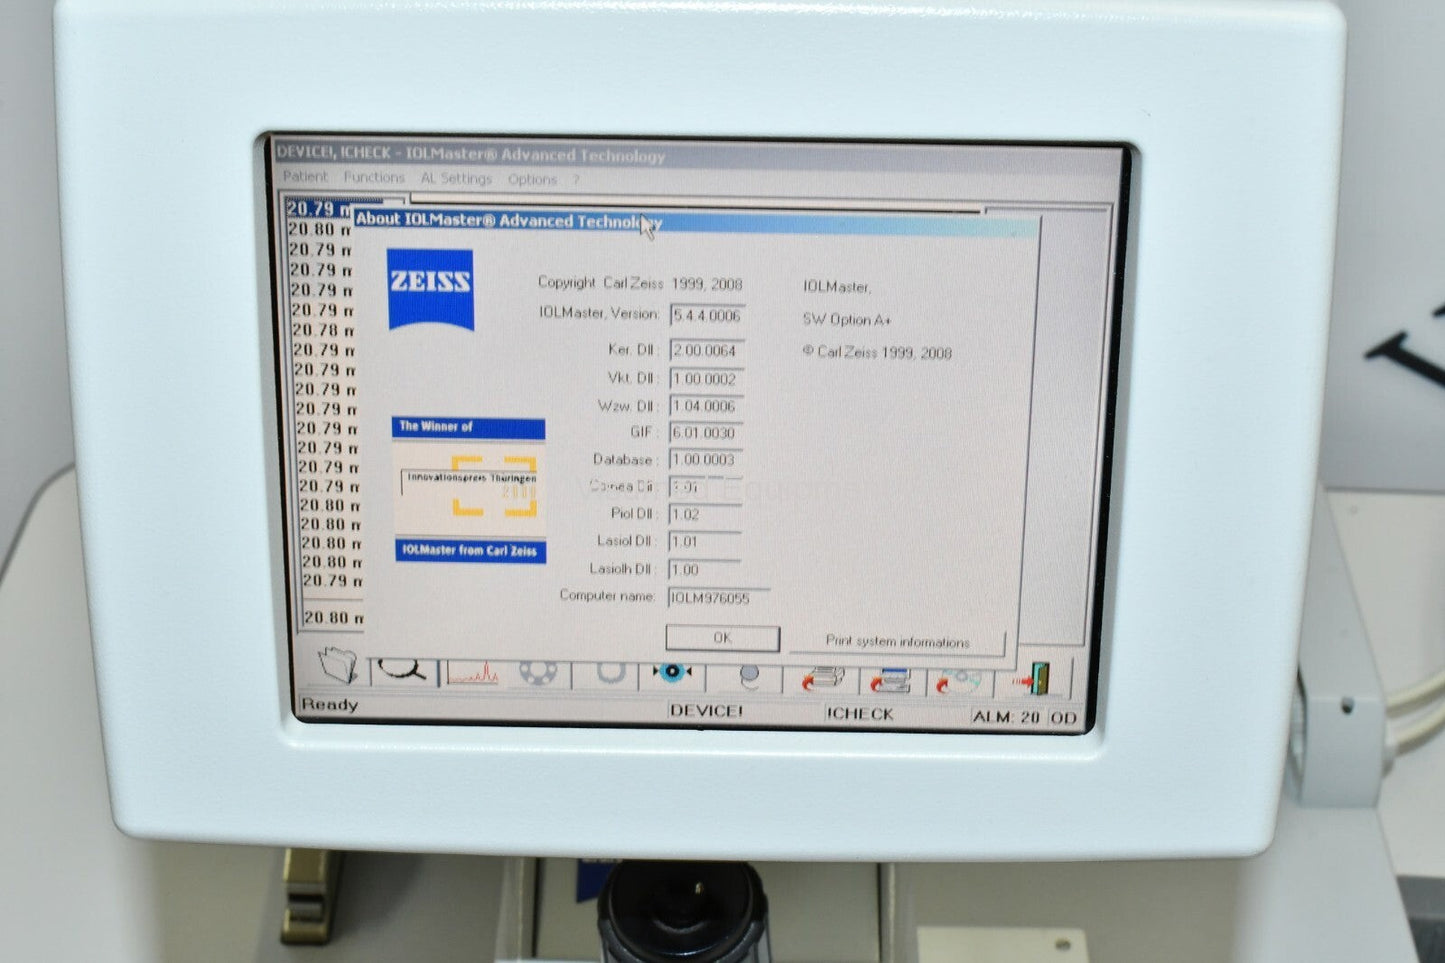Open the AL Settings menu

(456, 179)
